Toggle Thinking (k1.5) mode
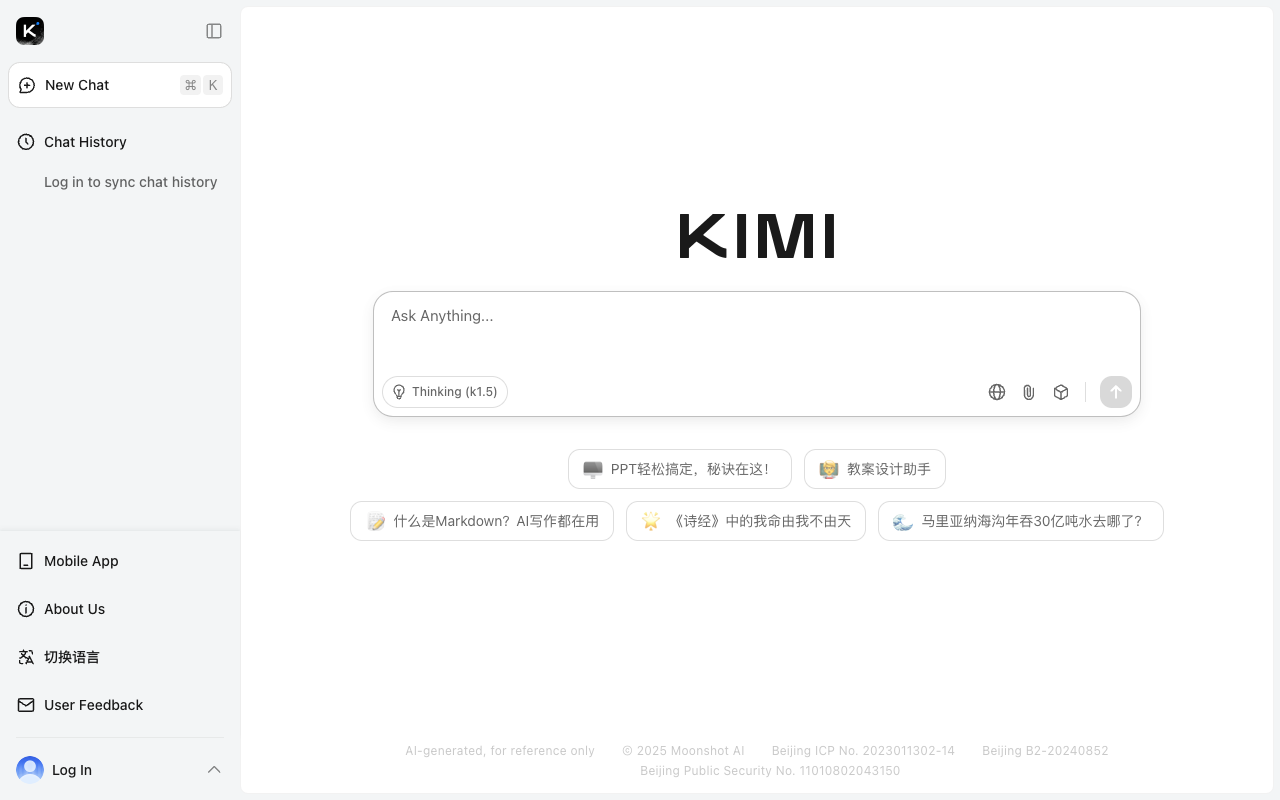 445,392
